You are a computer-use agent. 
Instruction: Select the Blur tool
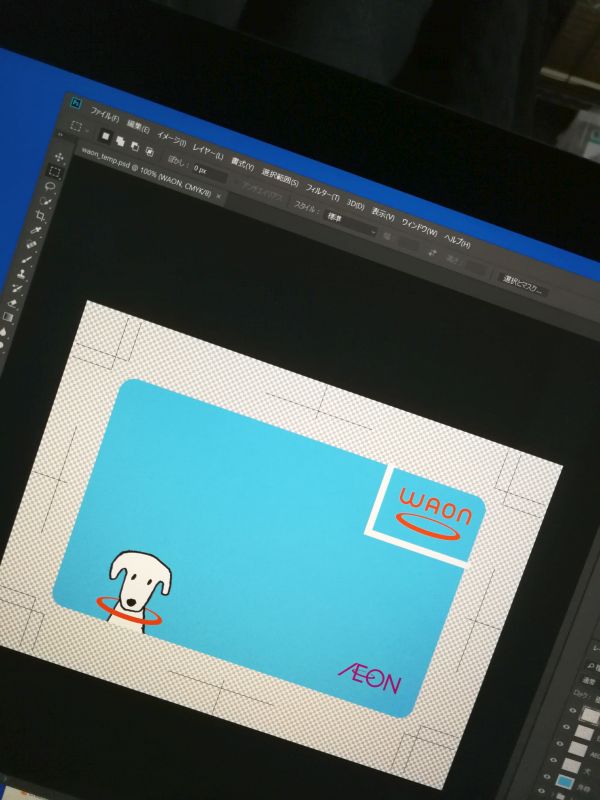tap(4, 331)
